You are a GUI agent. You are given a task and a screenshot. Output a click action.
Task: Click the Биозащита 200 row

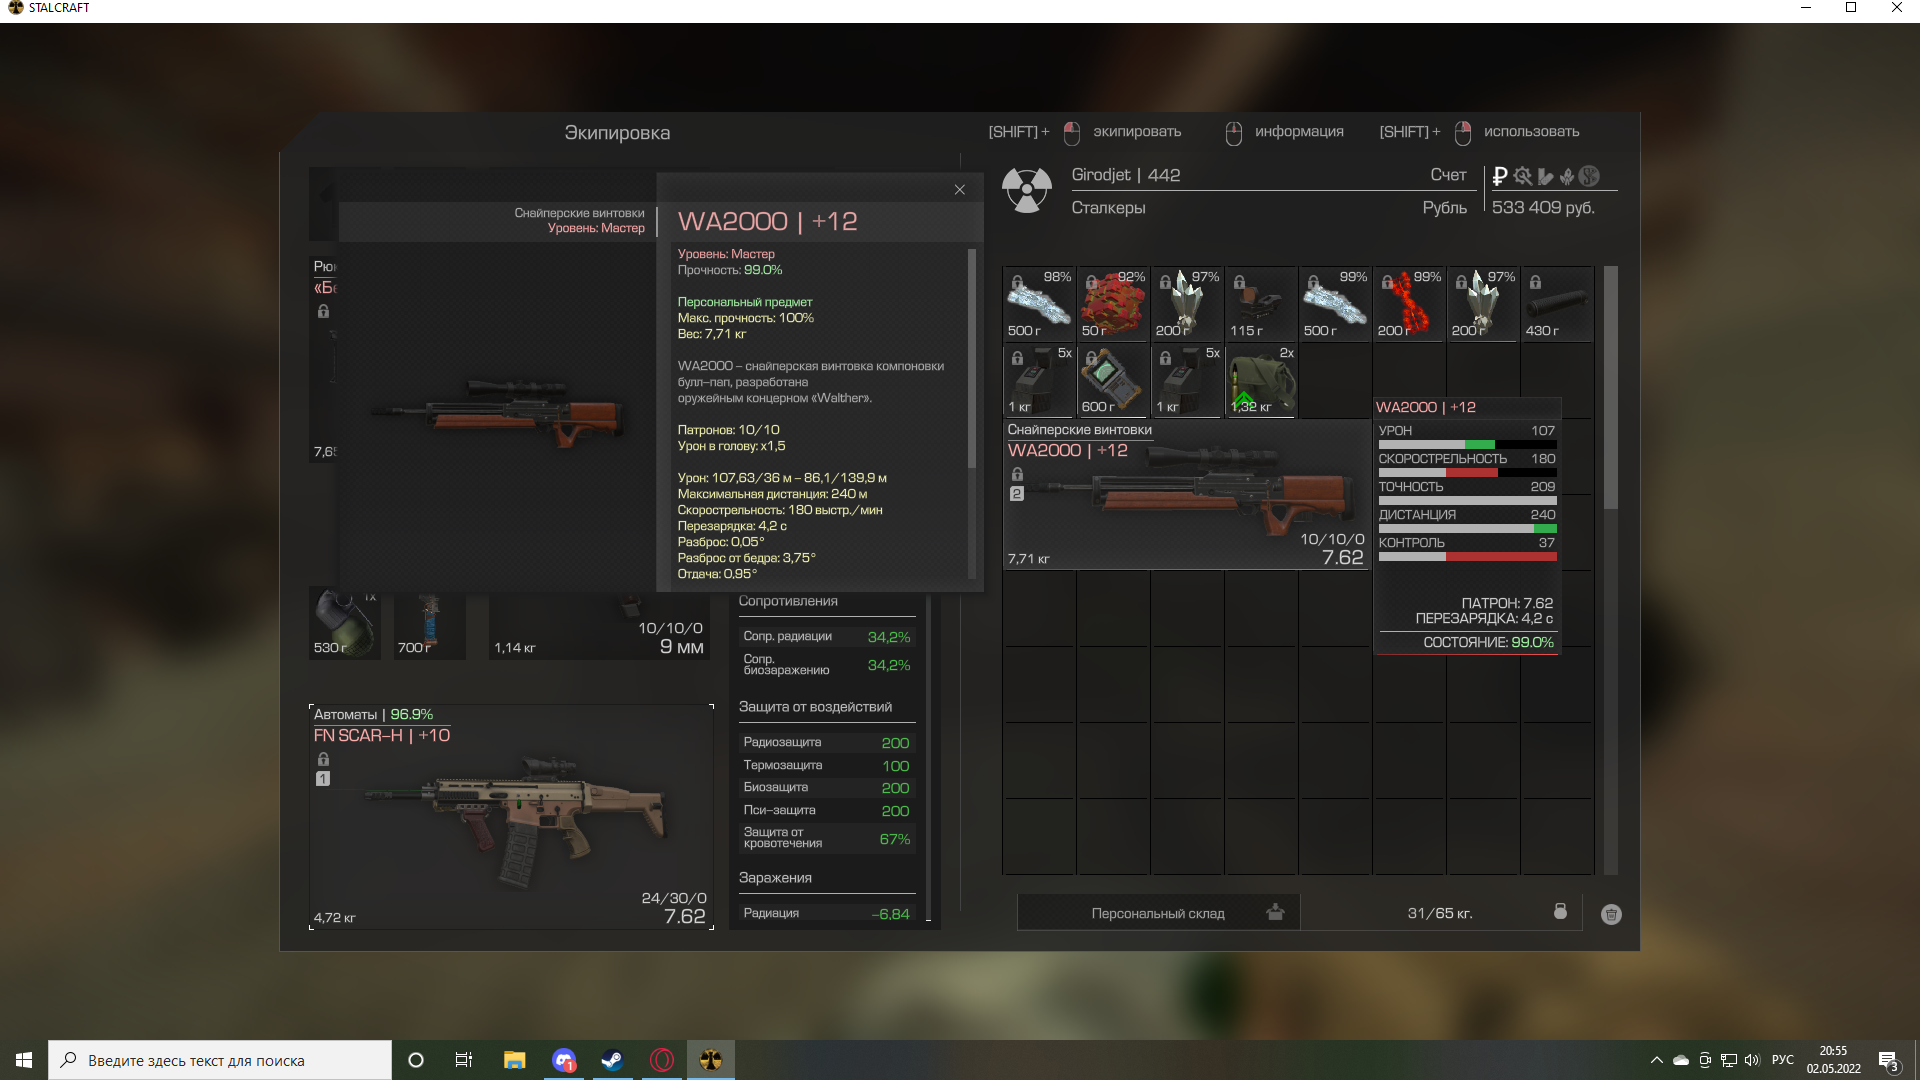(x=827, y=787)
